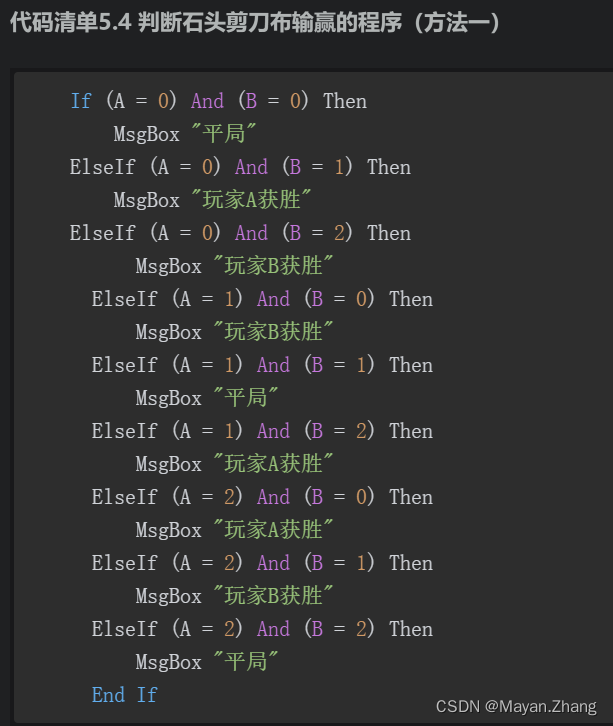
Task: Click MsgBox "玩家B获胜" under ElseIf (A = 0) And (B = 2)
Action: [234, 266]
